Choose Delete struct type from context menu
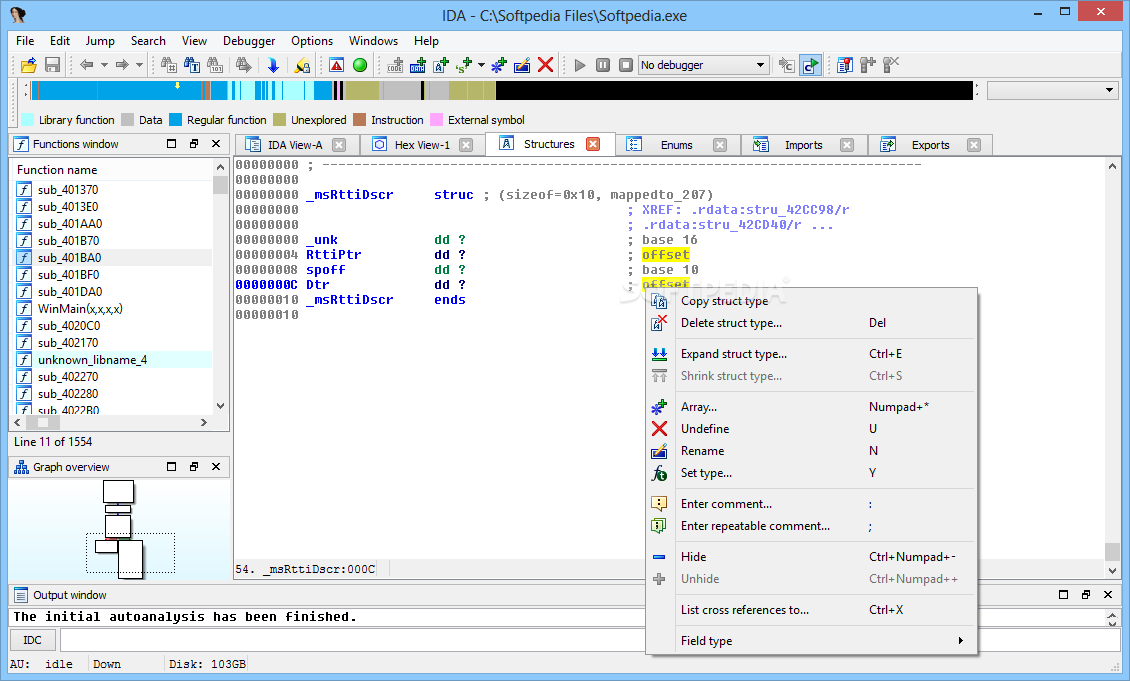This screenshot has width=1130, height=681. click(x=811, y=323)
